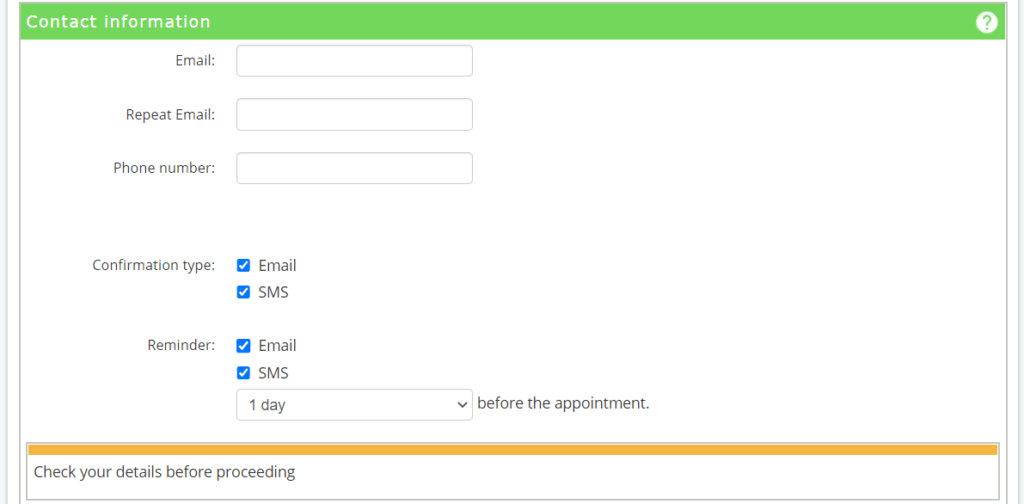Click the Contact information header title

point(118,22)
